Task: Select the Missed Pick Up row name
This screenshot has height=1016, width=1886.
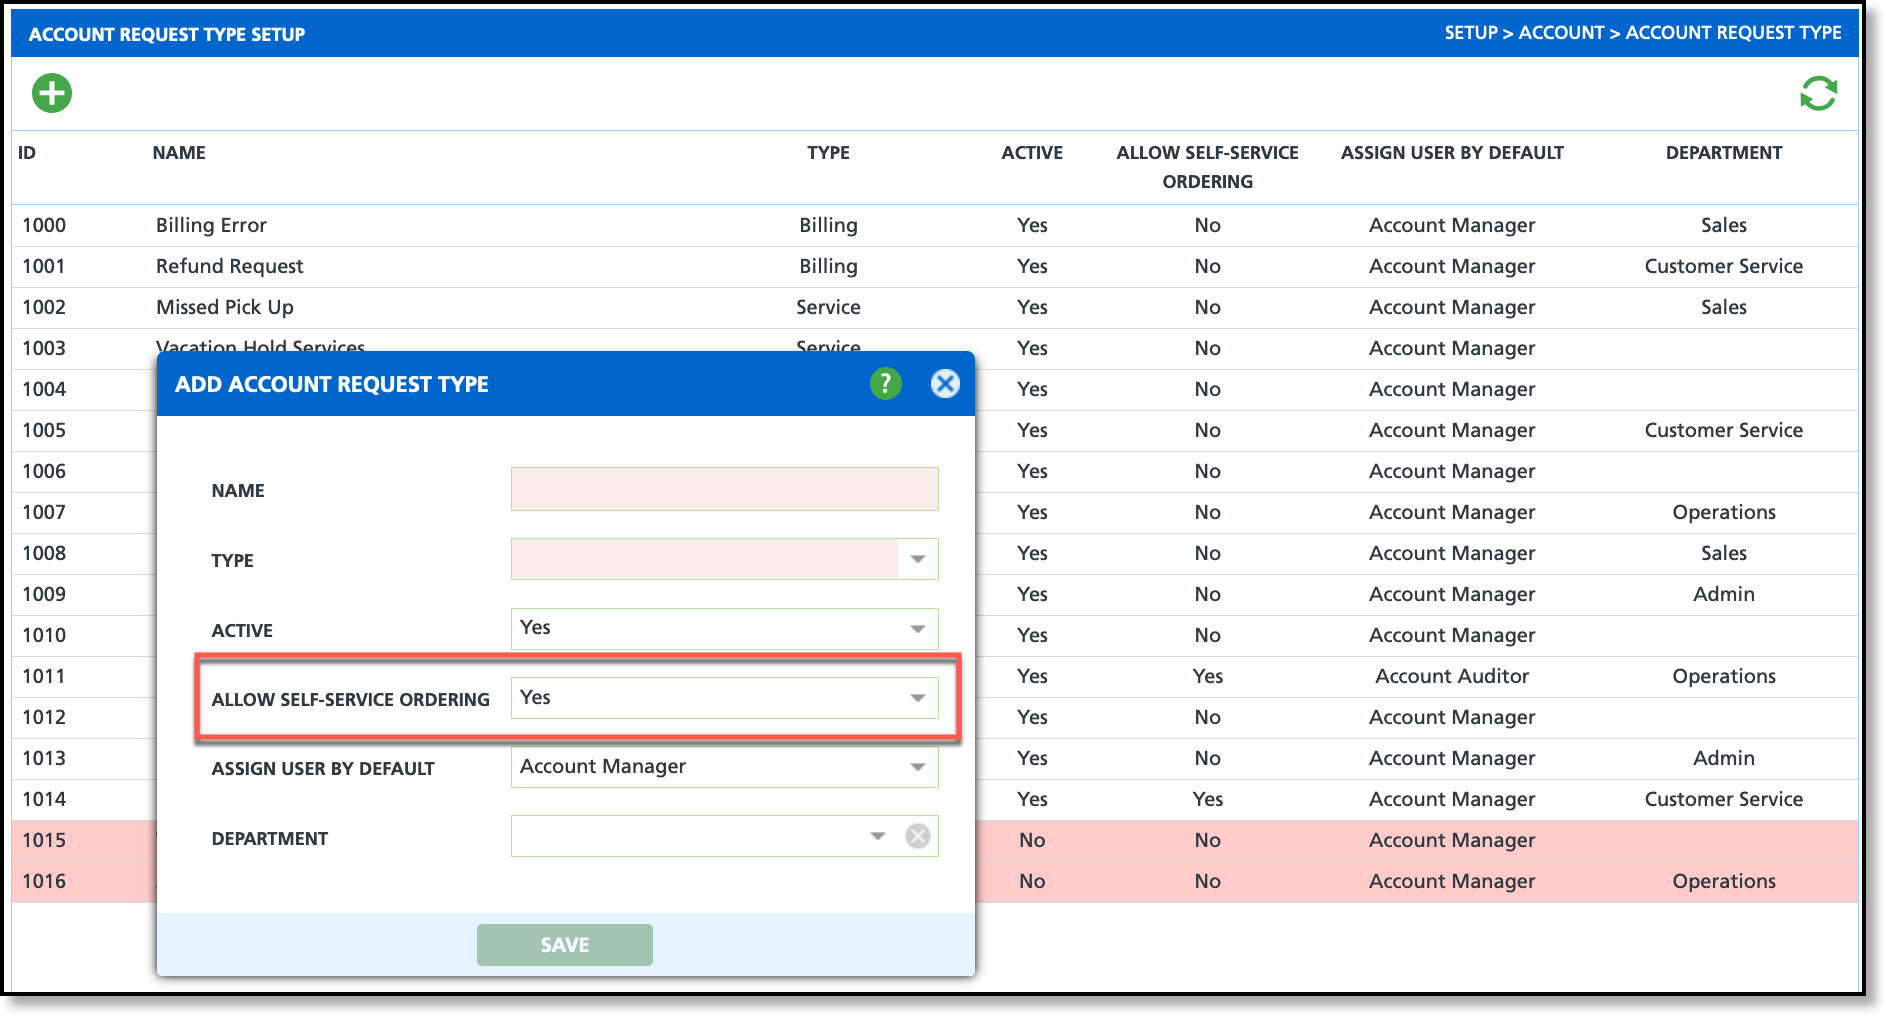Action: click(225, 307)
